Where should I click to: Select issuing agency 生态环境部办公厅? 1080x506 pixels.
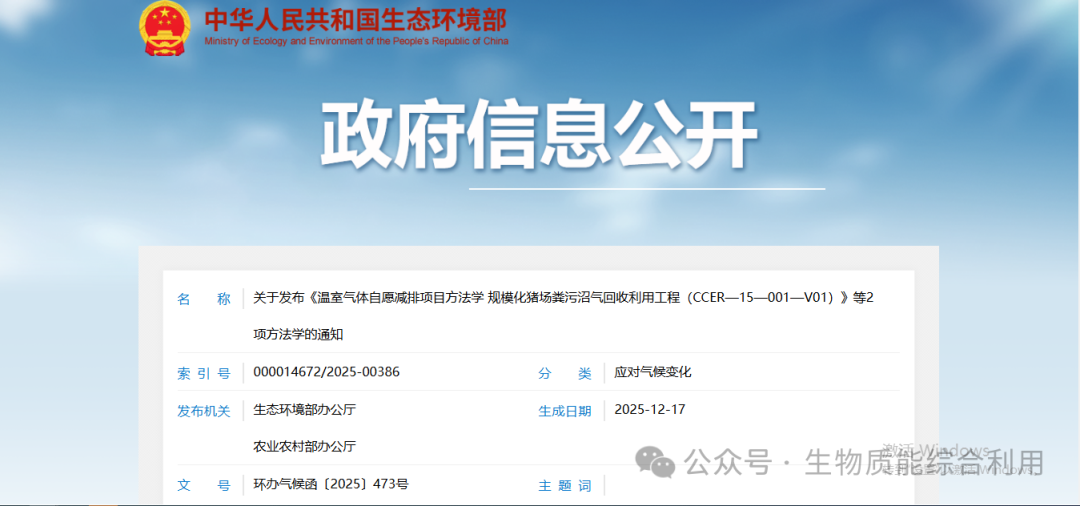304,410
